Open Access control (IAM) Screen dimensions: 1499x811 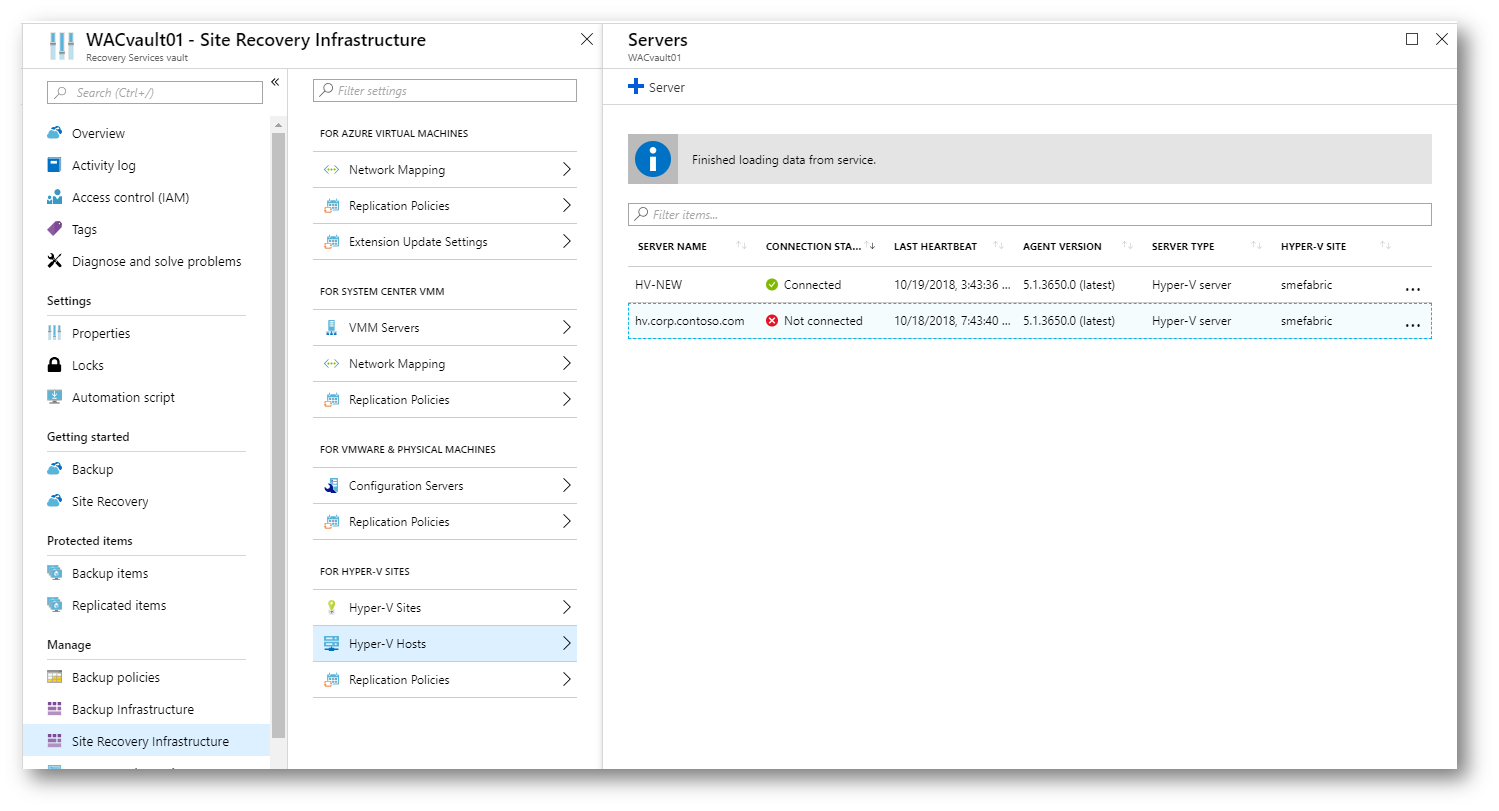click(130, 197)
